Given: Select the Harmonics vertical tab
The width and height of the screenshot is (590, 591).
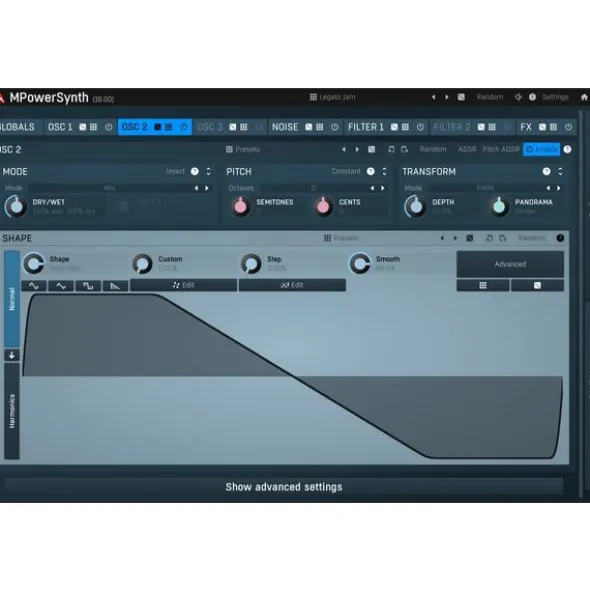Looking at the screenshot, I should [x=12, y=411].
